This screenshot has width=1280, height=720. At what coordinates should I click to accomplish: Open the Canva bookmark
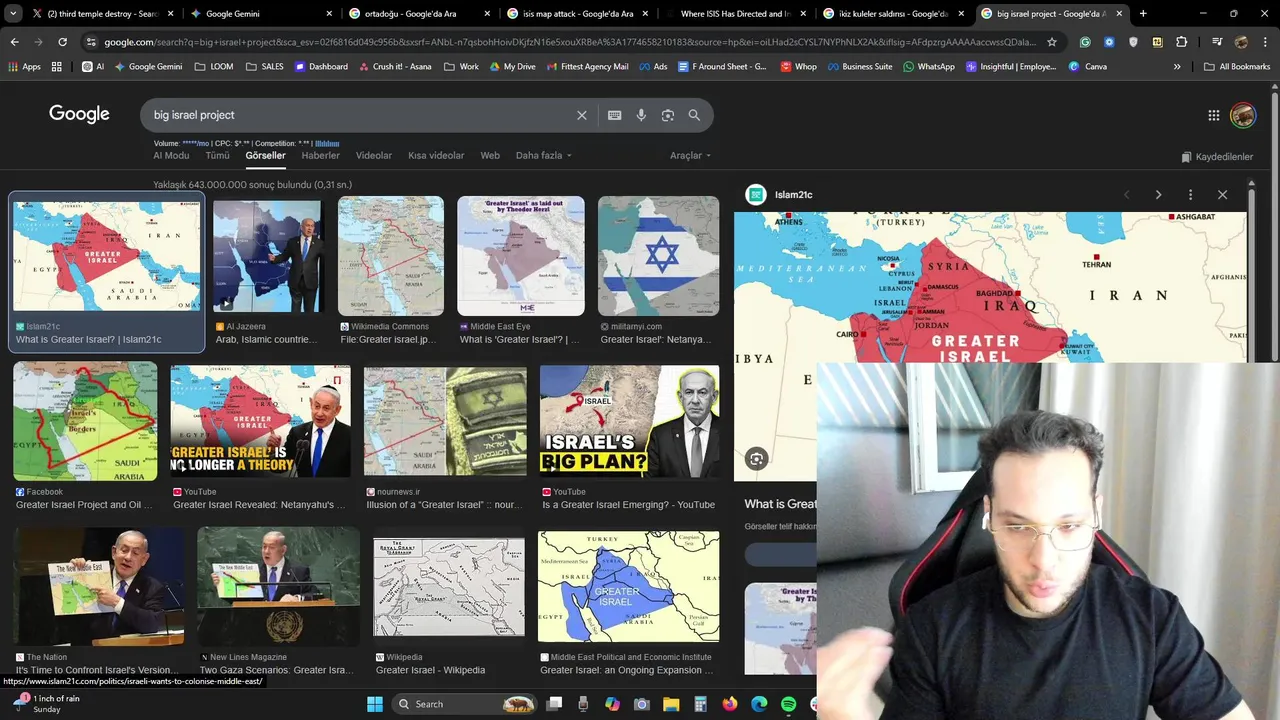pos(1088,67)
